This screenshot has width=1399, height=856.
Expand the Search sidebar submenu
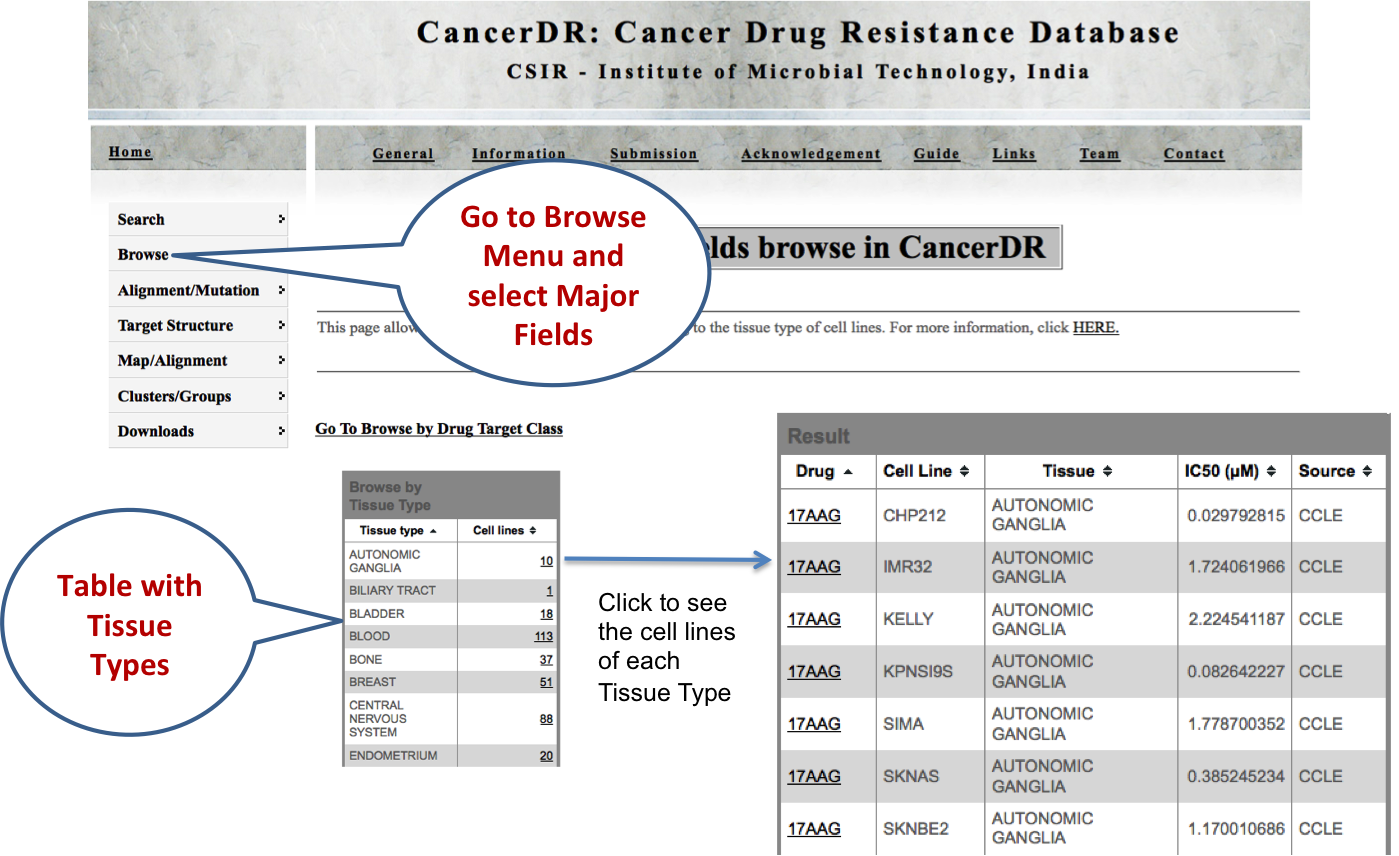198,220
